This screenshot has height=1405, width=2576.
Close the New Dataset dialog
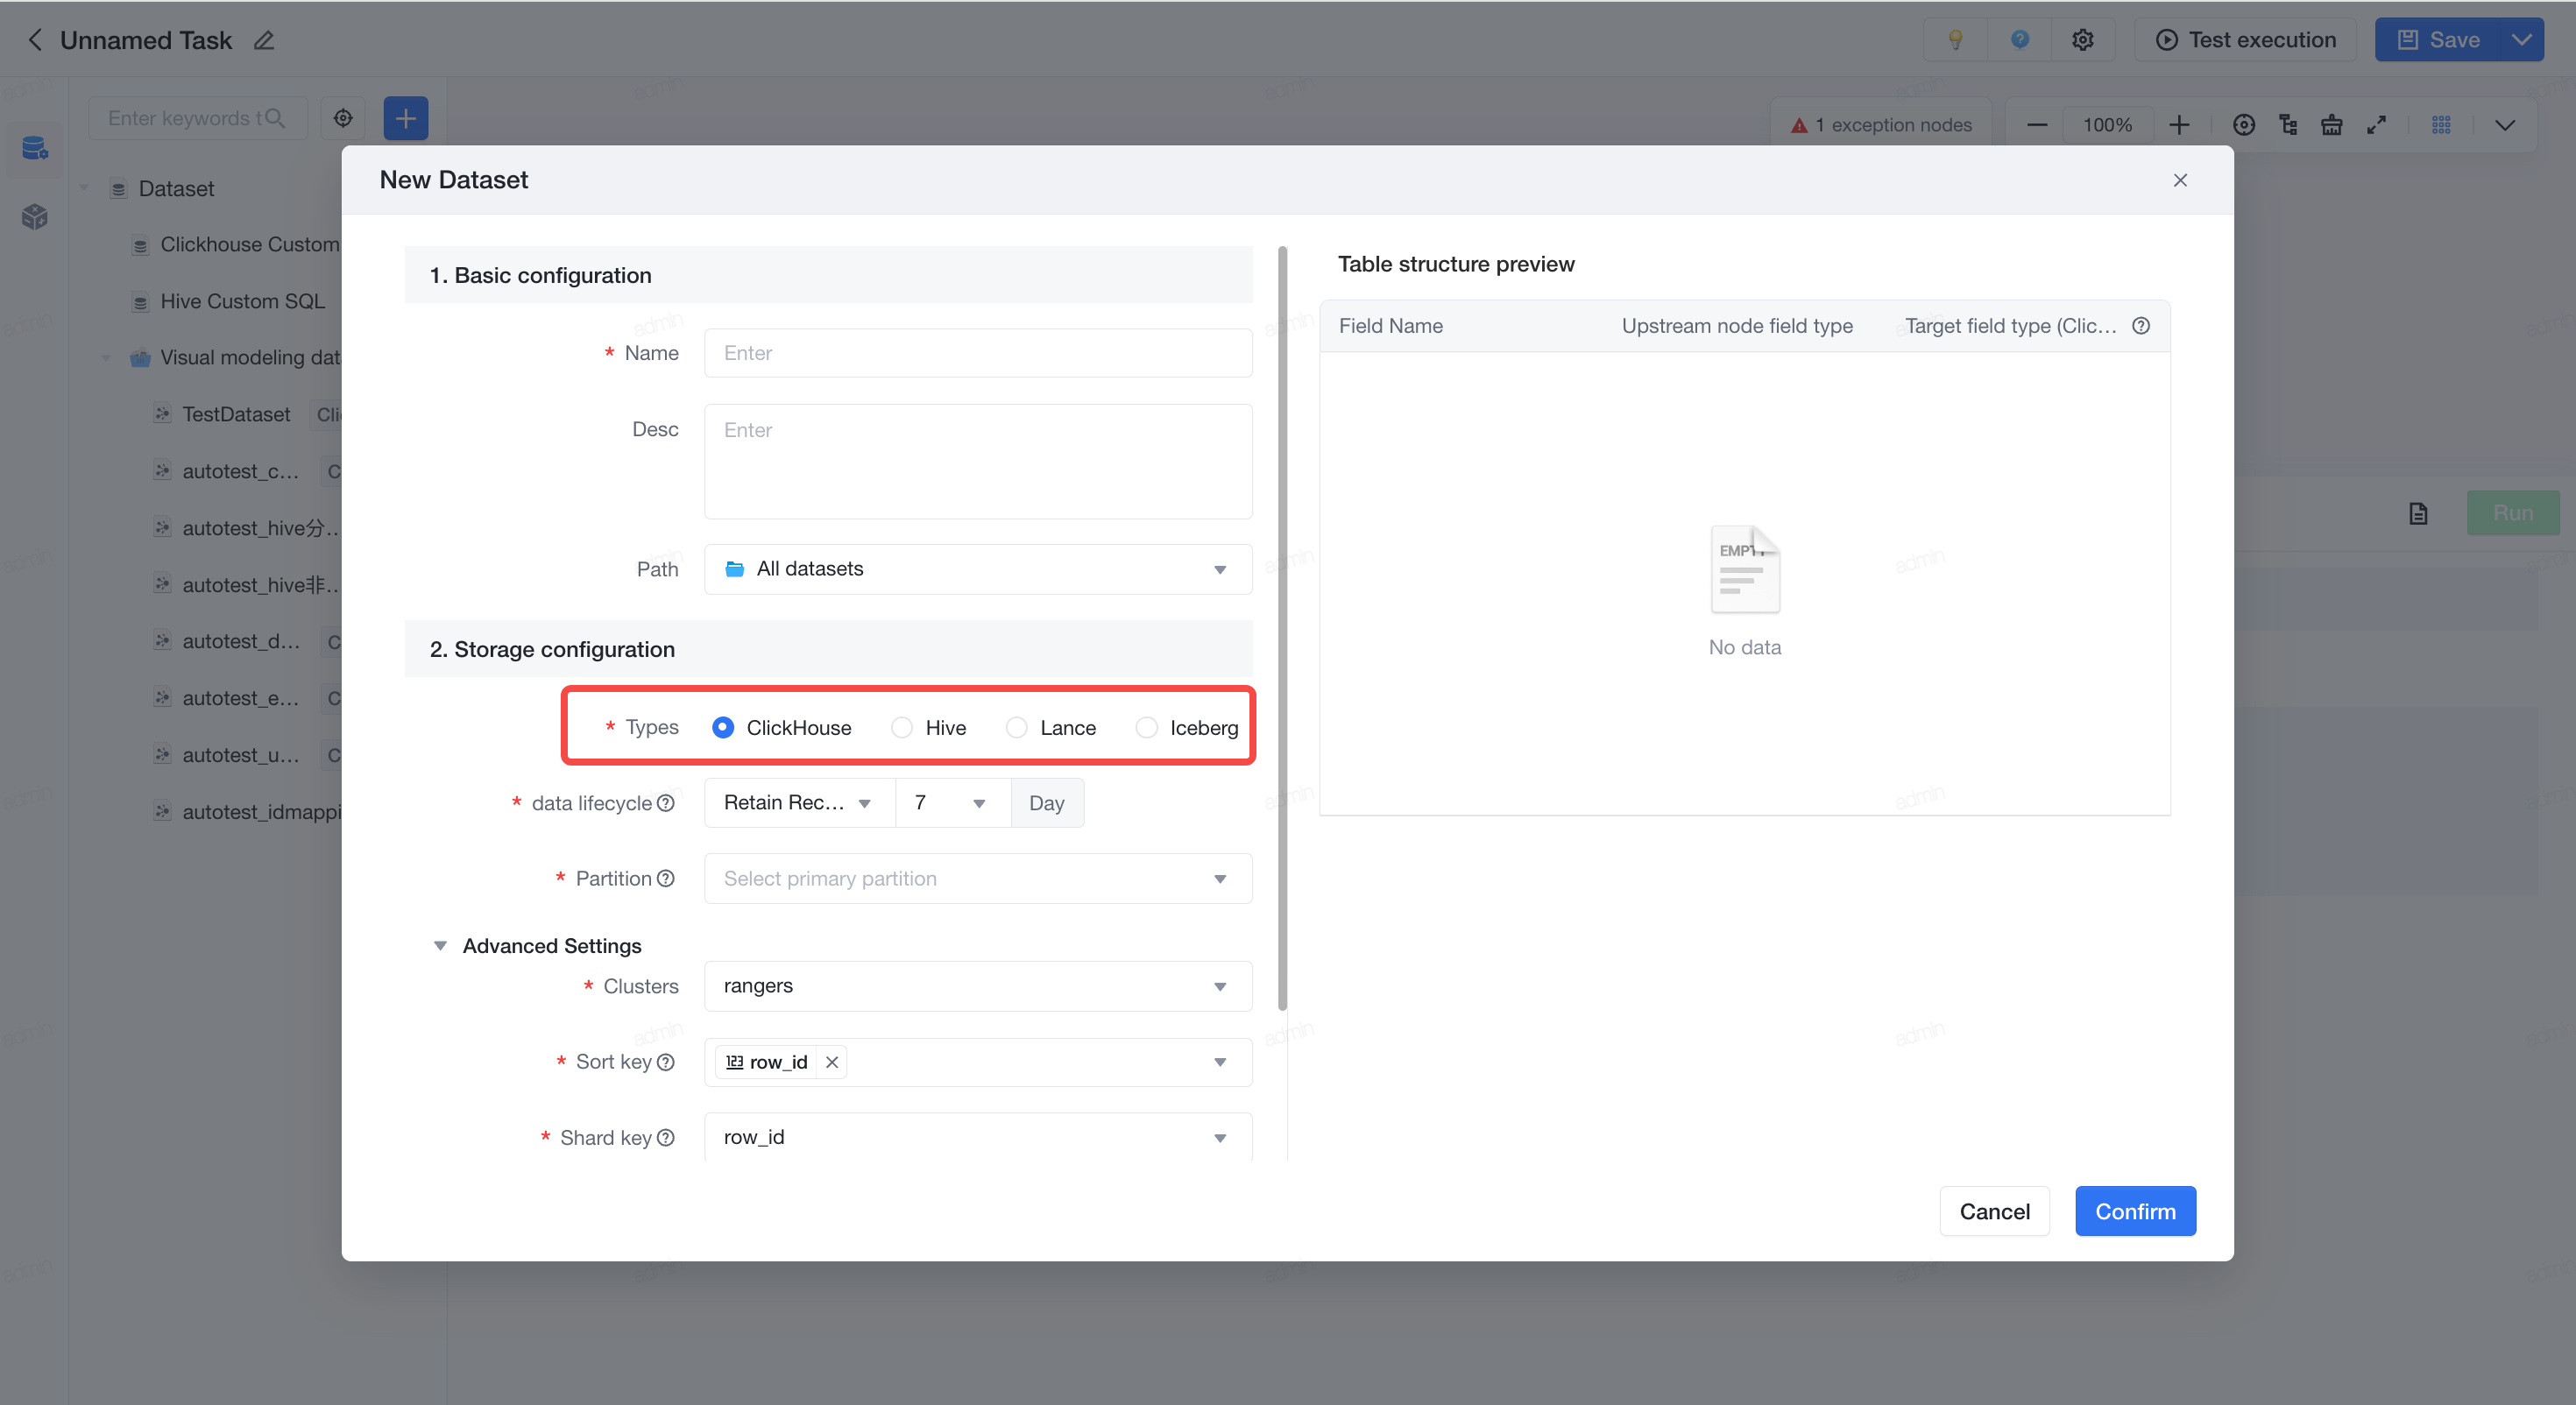click(x=2181, y=180)
